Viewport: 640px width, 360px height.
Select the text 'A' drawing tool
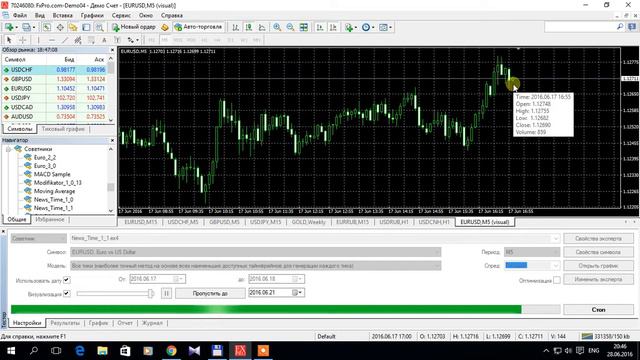pyautogui.click(x=104, y=40)
